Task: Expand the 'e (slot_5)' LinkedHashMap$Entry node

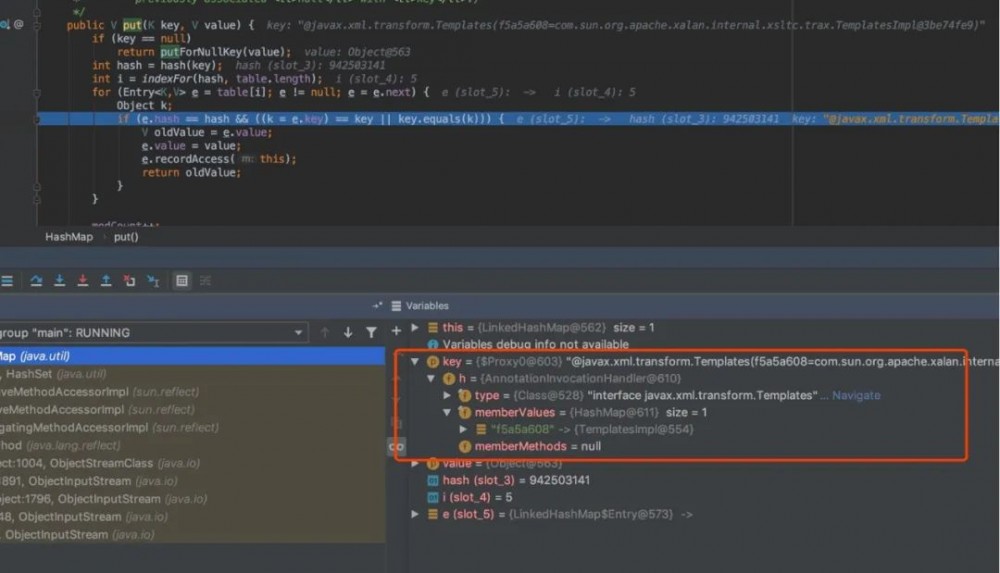Action: [415, 514]
